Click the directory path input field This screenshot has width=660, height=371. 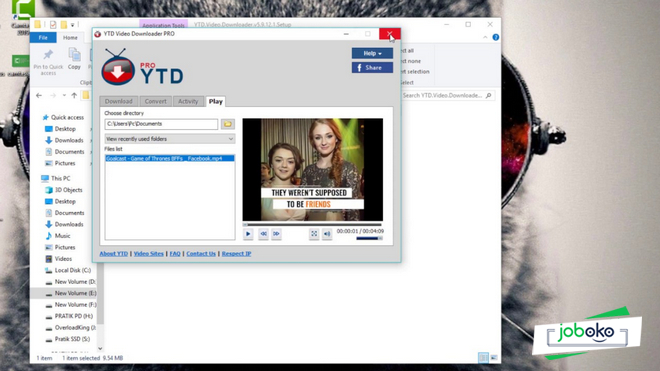161,124
